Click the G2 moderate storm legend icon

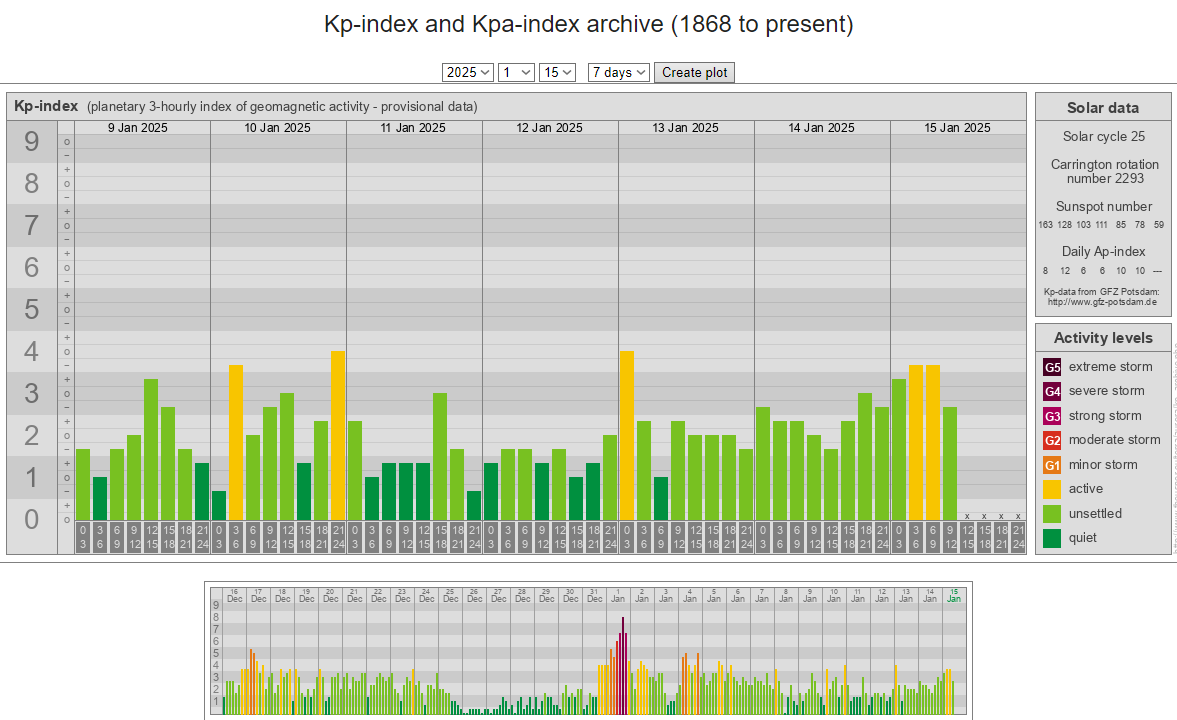pos(1052,440)
